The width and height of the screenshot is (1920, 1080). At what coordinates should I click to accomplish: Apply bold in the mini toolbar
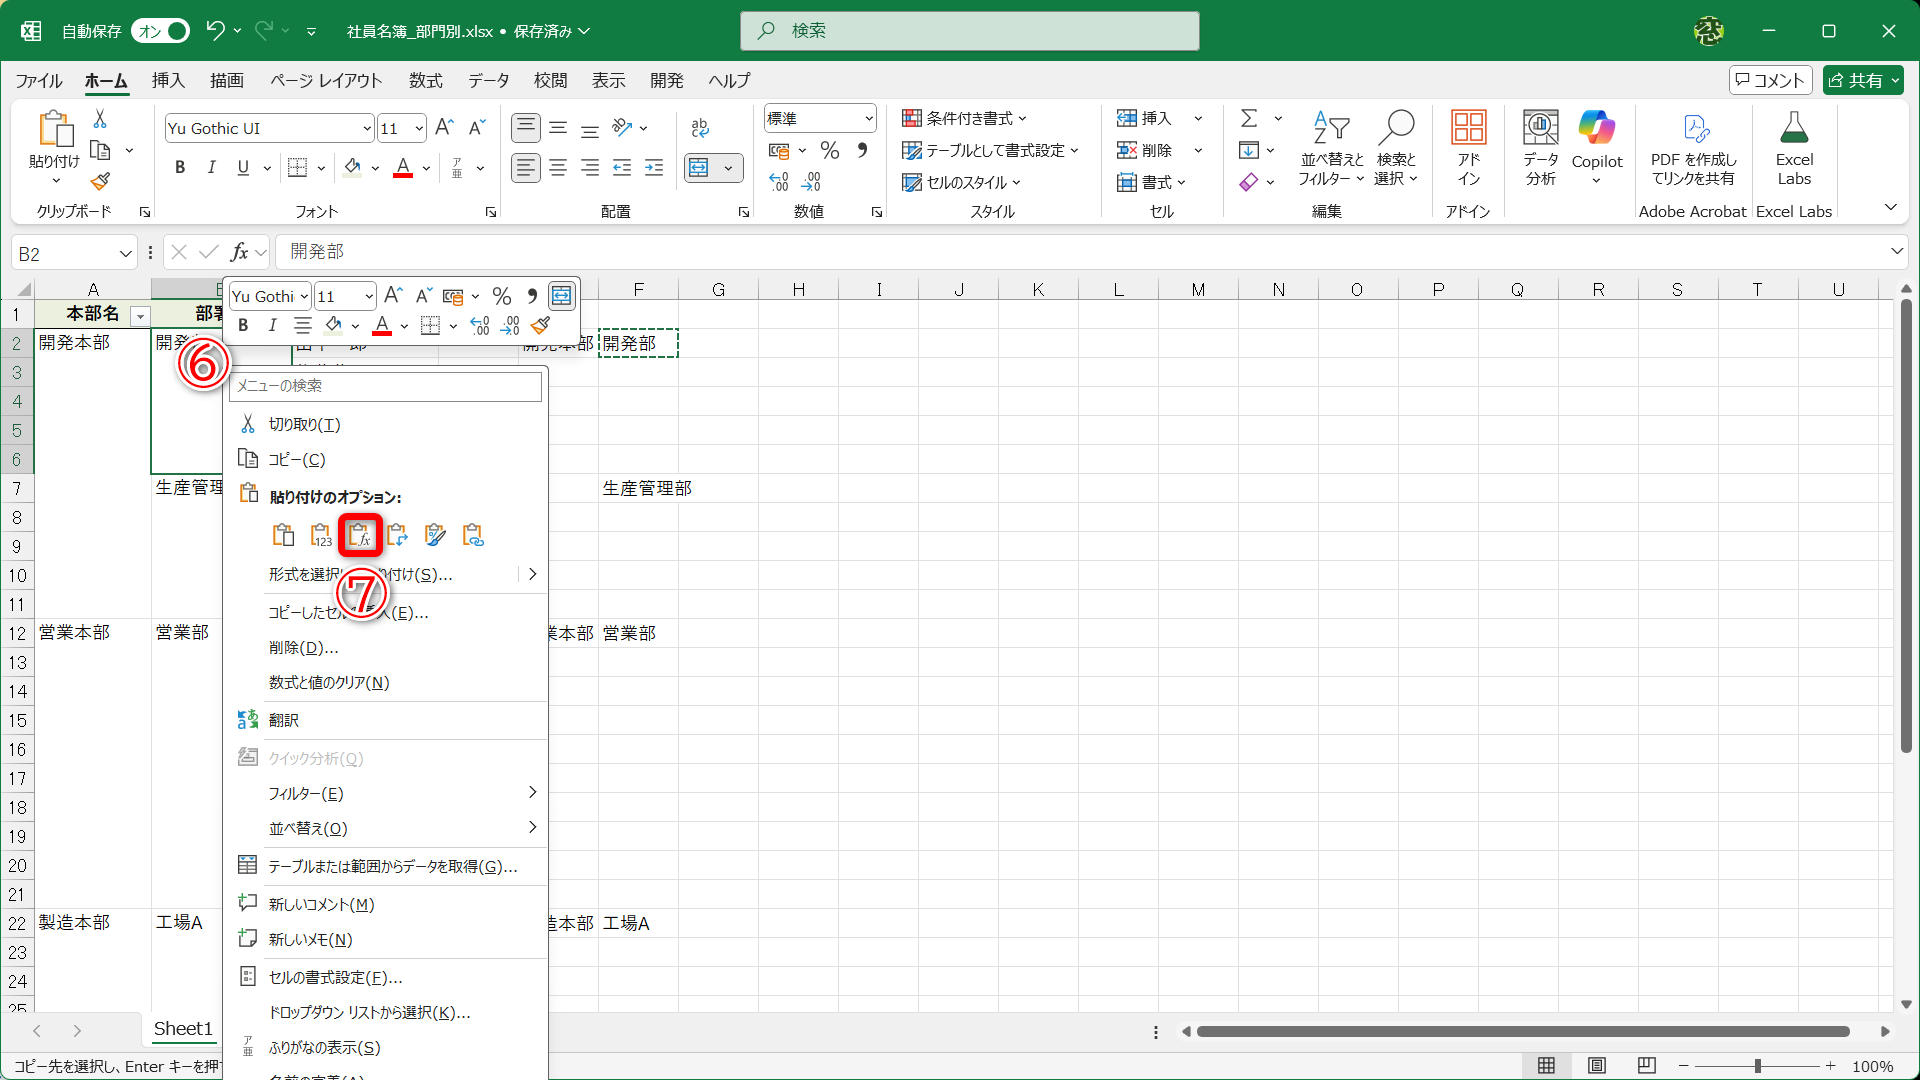(x=242, y=325)
